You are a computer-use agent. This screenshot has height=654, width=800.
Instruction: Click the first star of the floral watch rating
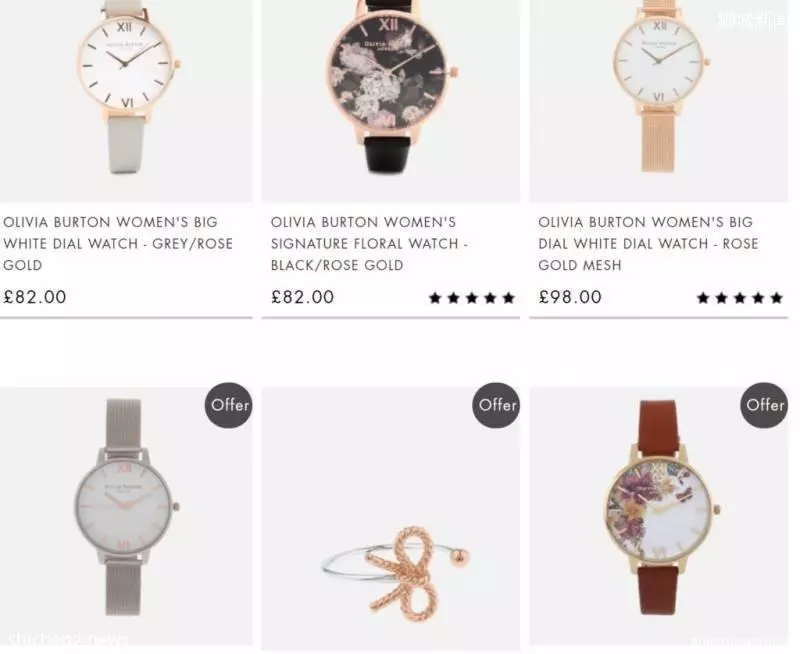(435, 298)
